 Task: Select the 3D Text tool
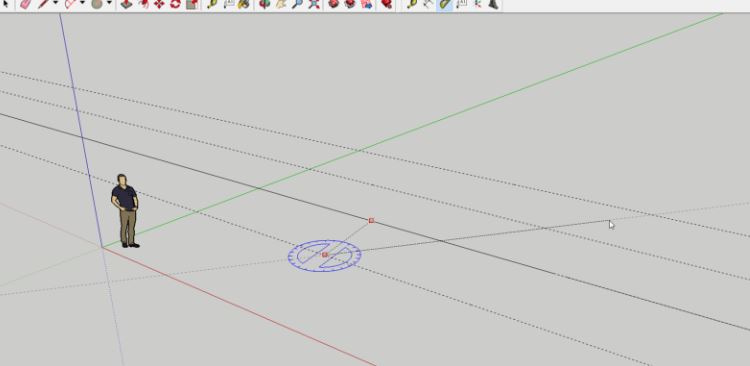pos(494,5)
